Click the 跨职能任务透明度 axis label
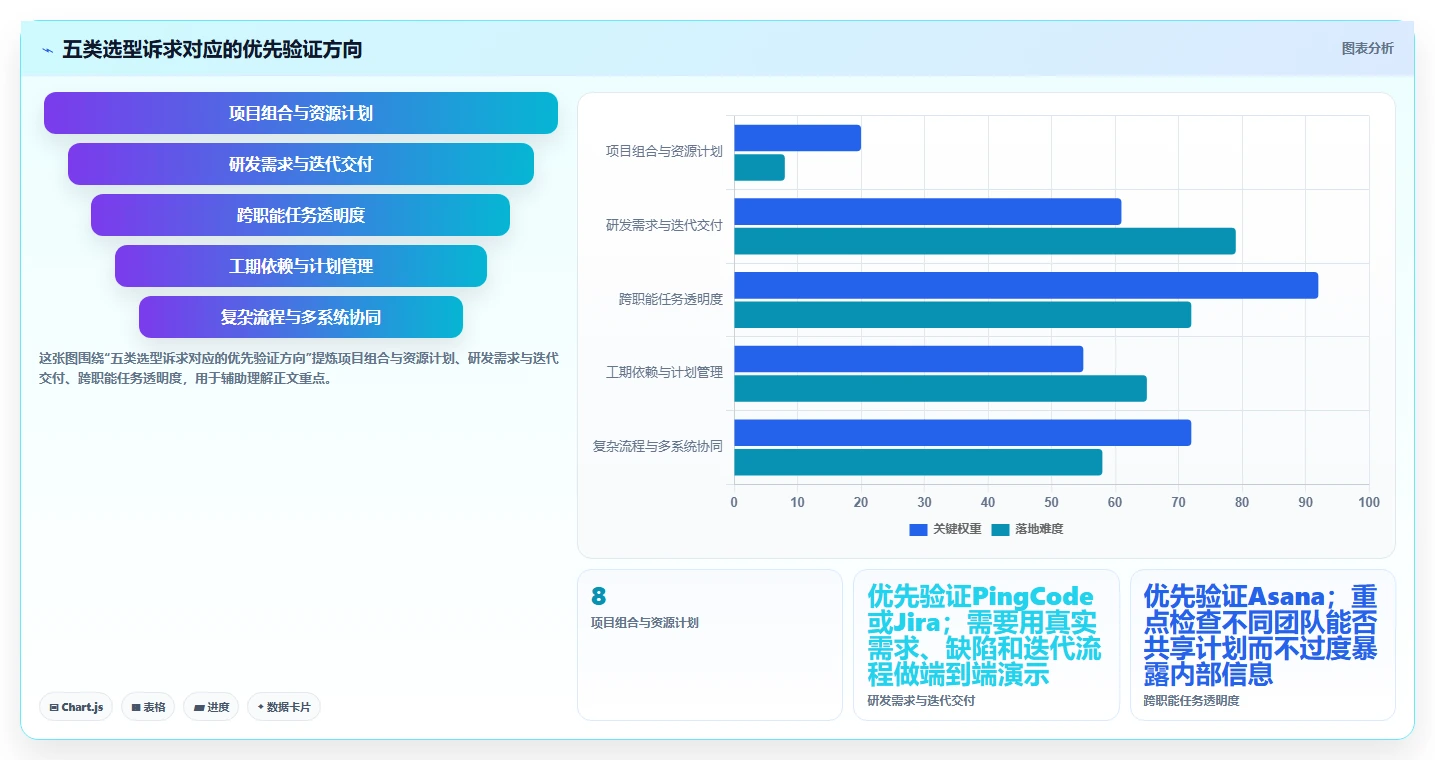 (x=670, y=299)
